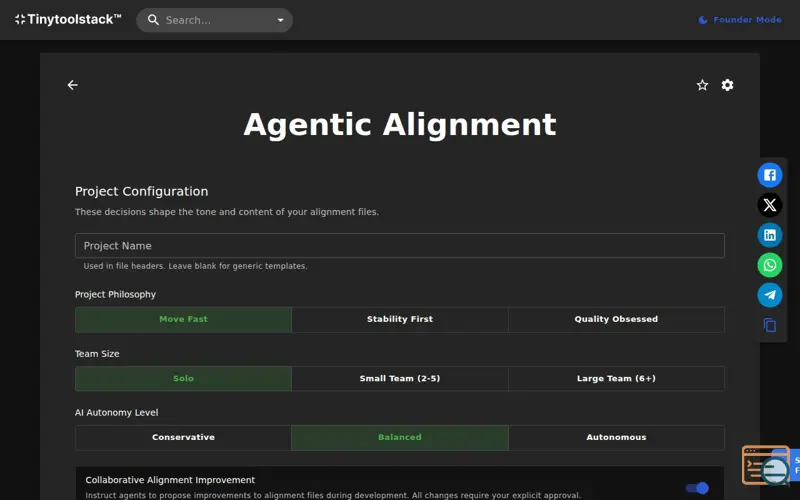Click the Team Size label
The height and width of the screenshot is (500, 800).
coord(97,354)
